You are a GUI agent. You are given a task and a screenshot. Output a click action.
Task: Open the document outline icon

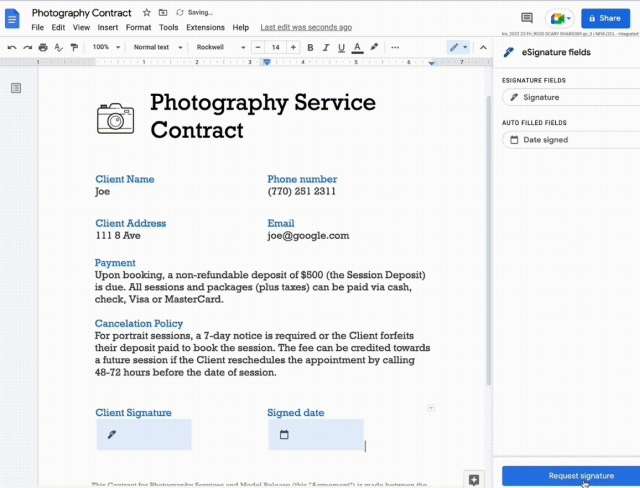pyautogui.click(x=16, y=89)
